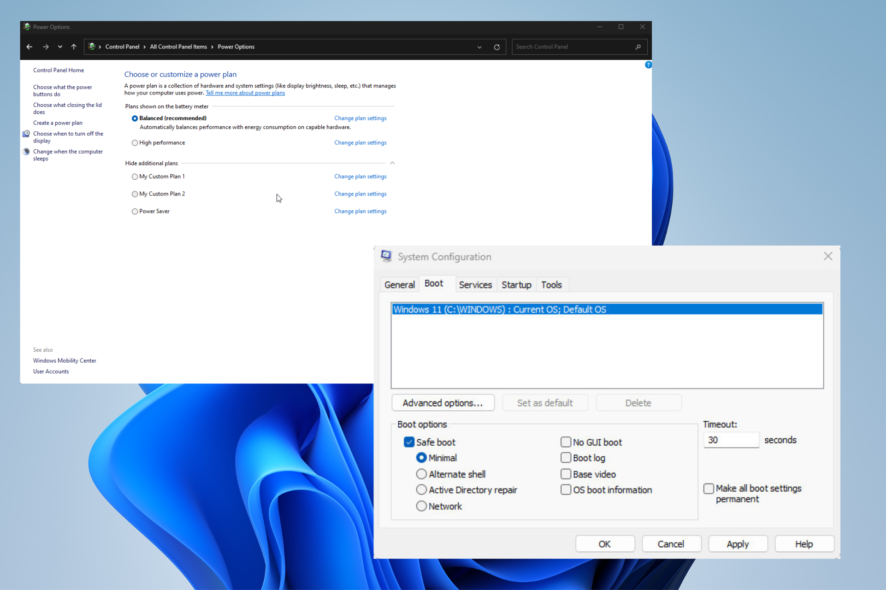This screenshot has height=590, width=886.
Task: Select the Power Saver plan
Action: pos(134,211)
